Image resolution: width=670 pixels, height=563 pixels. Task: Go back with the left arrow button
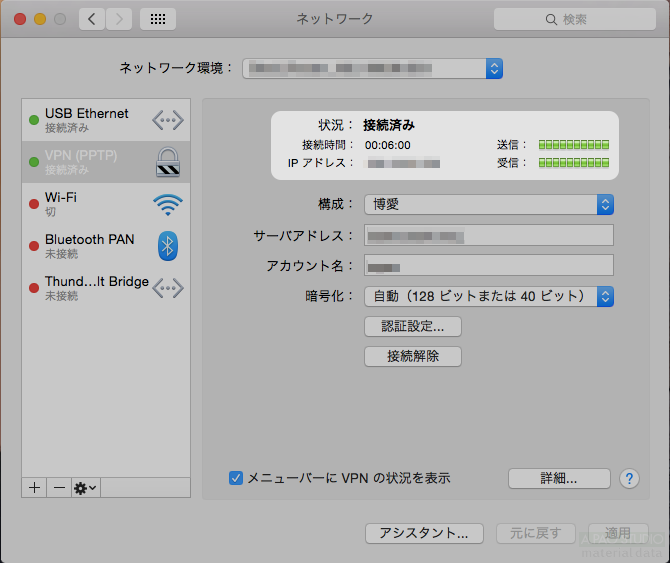[x=92, y=19]
